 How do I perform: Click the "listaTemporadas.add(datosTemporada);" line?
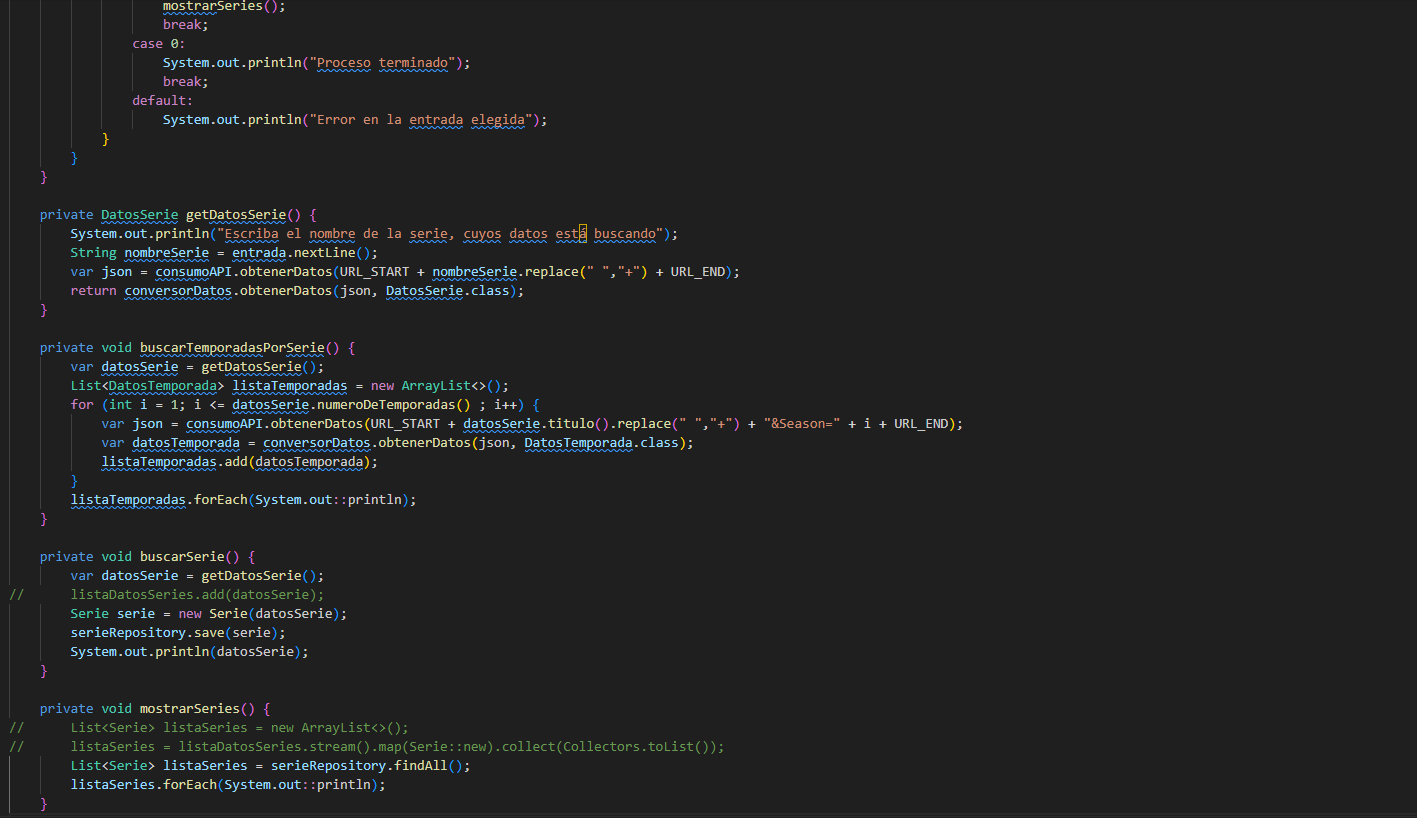(240, 461)
